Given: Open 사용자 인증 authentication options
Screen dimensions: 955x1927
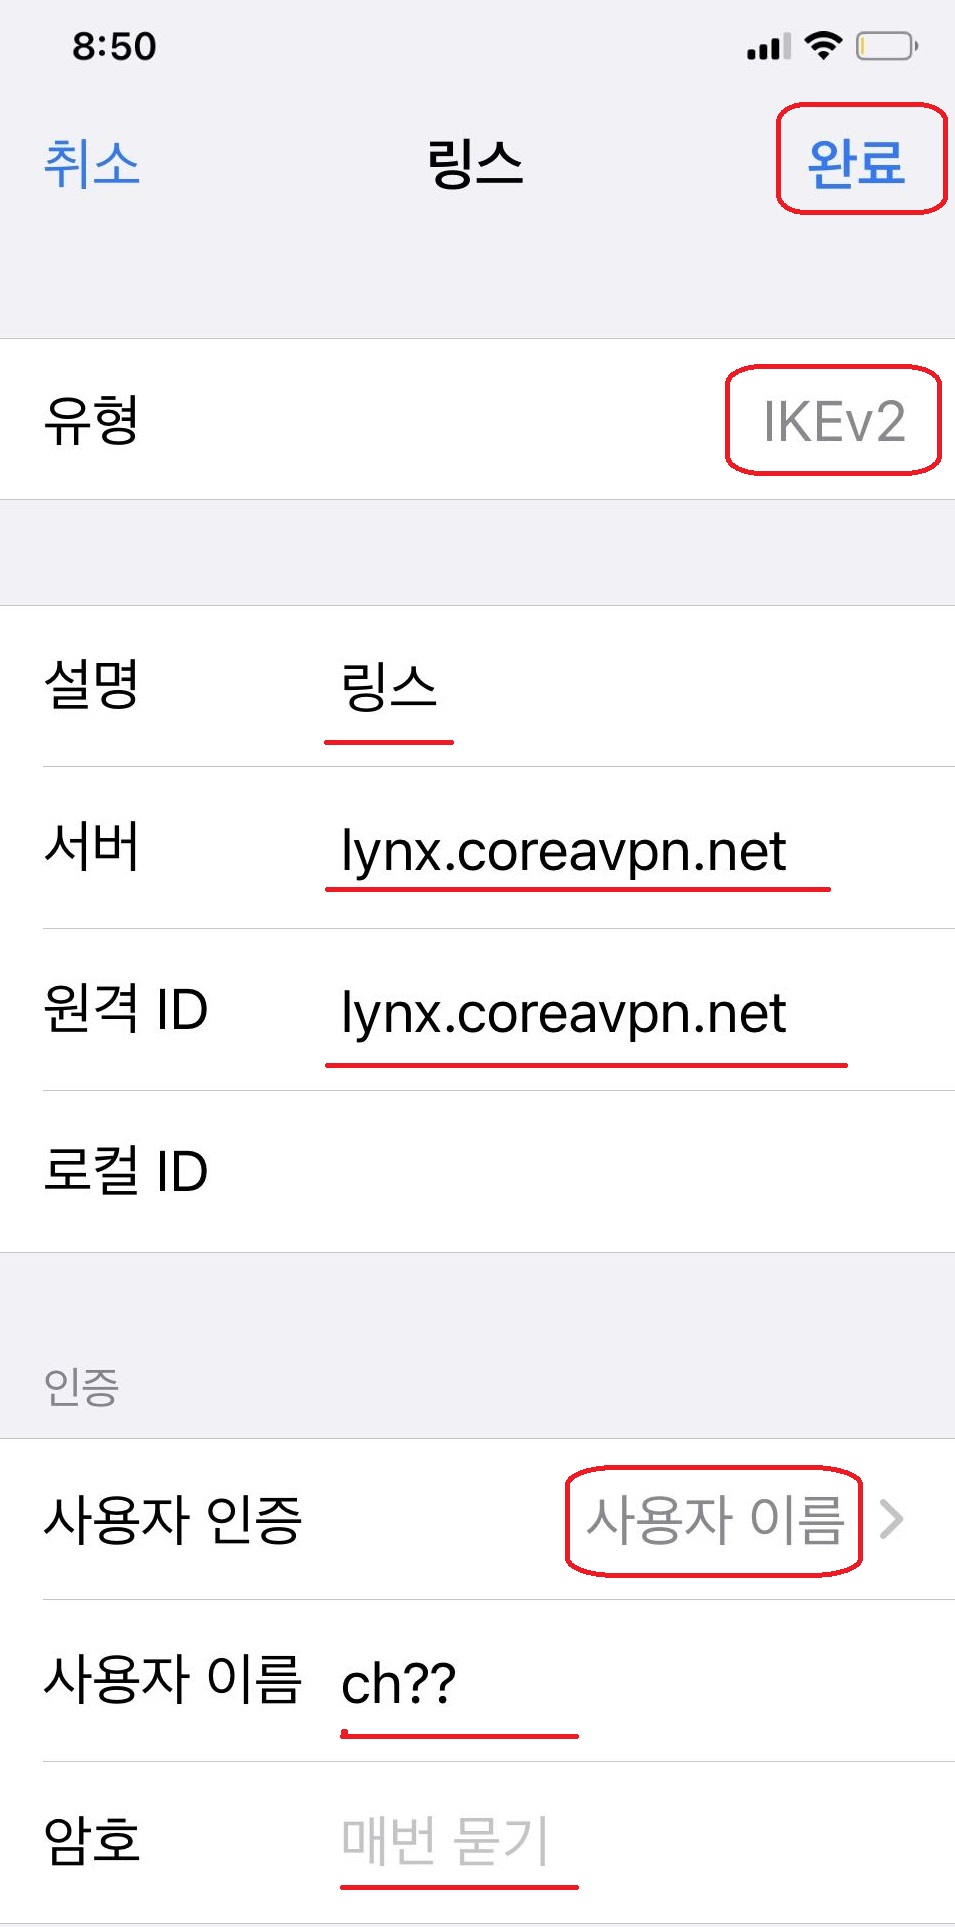Looking at the screenshot, I should coord(477,1519).
